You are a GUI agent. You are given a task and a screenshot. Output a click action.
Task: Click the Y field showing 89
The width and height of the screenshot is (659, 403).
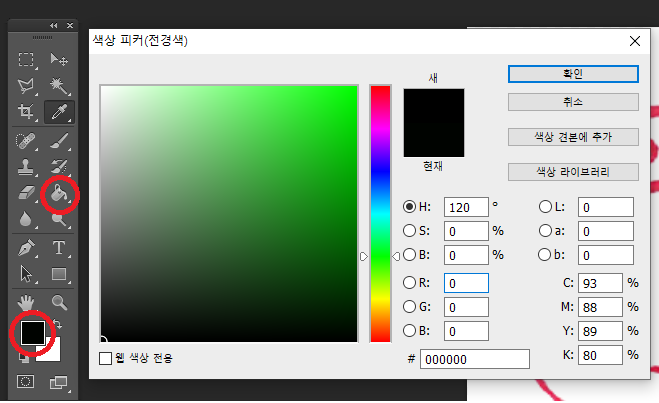[x=600, y=331]
